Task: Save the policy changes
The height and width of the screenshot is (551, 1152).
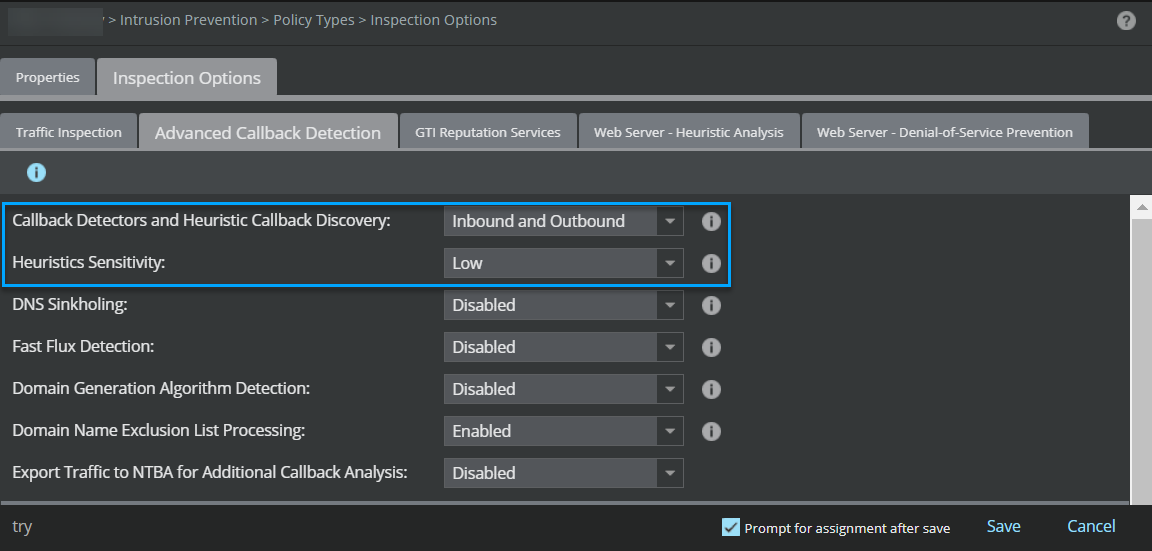Action: click(1004, 526)
